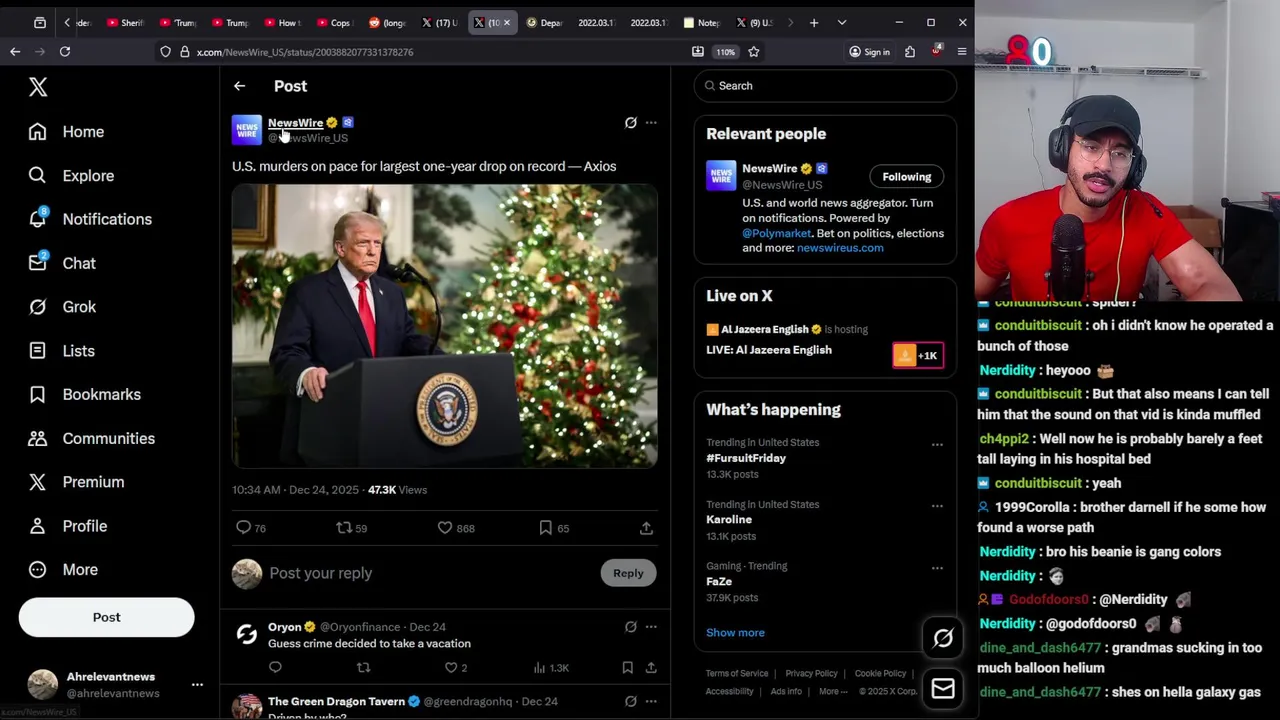
Task: Click the Premium X icon
Action: [x=37, y=482]
